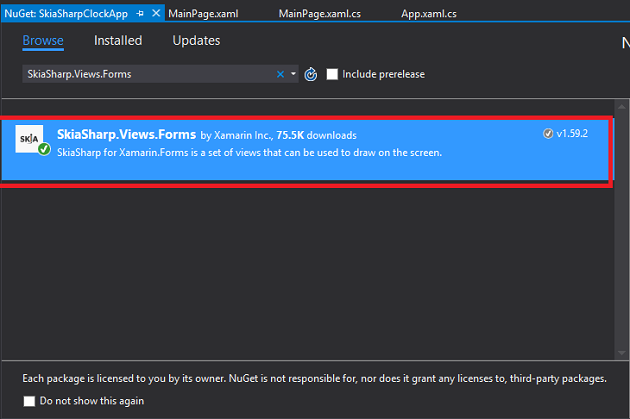630x419 pixels.
Task: View the Updates tab
Action: tap(196, 41)
